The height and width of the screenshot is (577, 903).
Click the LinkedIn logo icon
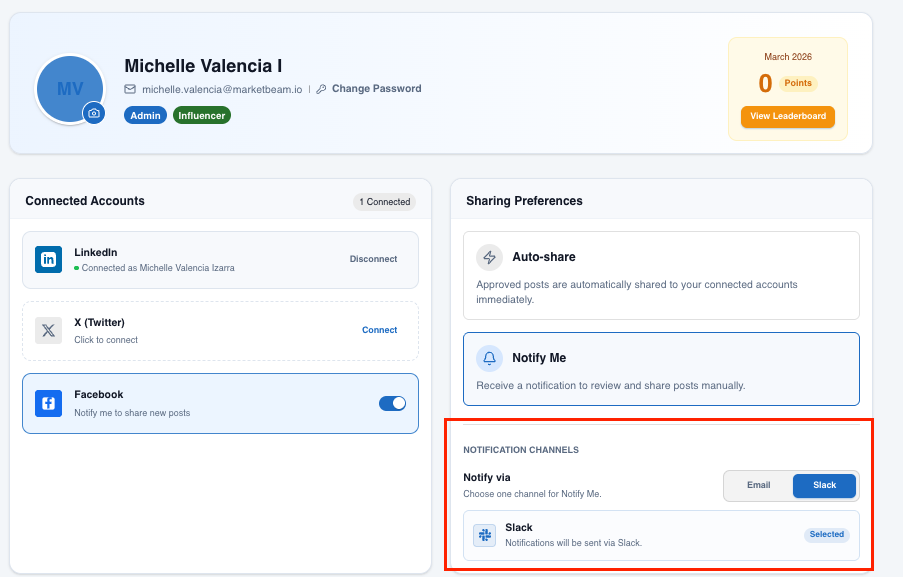coord(48,260)
